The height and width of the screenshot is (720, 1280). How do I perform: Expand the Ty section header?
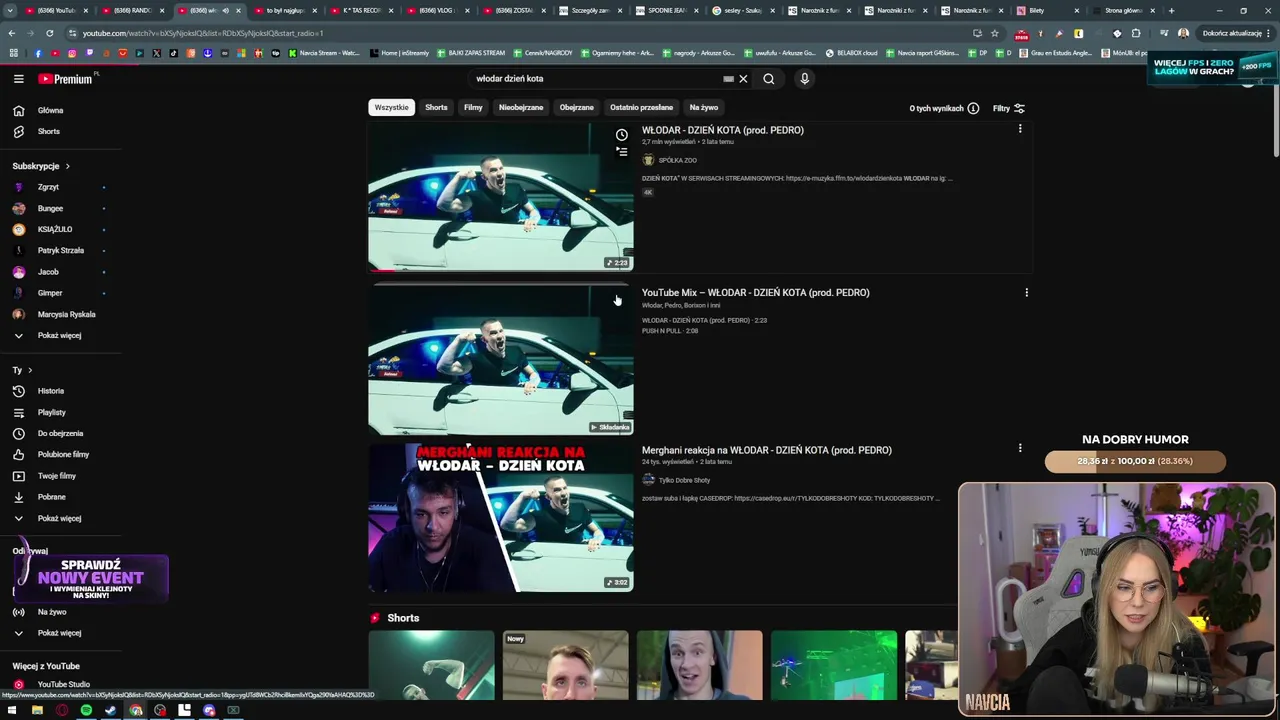point(22,370)
